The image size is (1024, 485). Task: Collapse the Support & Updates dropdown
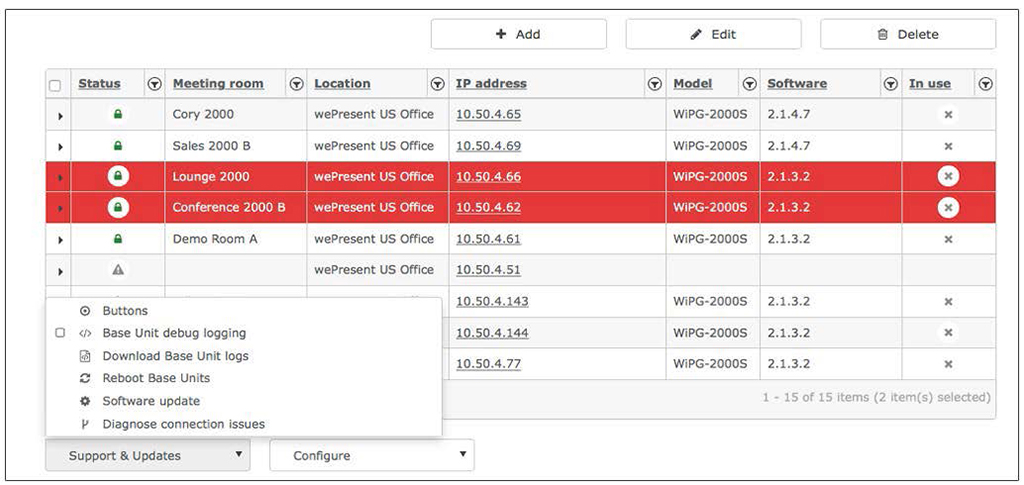pyautogui.click(x=147, y=456)
